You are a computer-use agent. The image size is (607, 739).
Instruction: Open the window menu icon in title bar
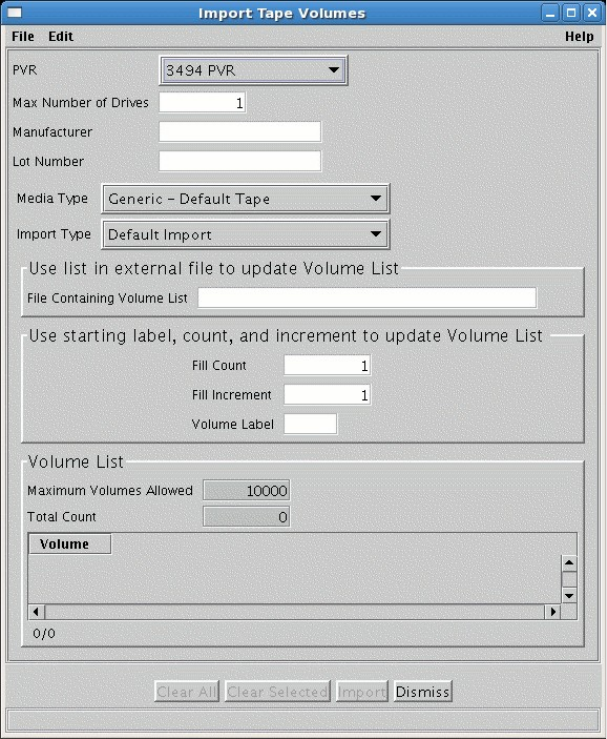[14, 13]
